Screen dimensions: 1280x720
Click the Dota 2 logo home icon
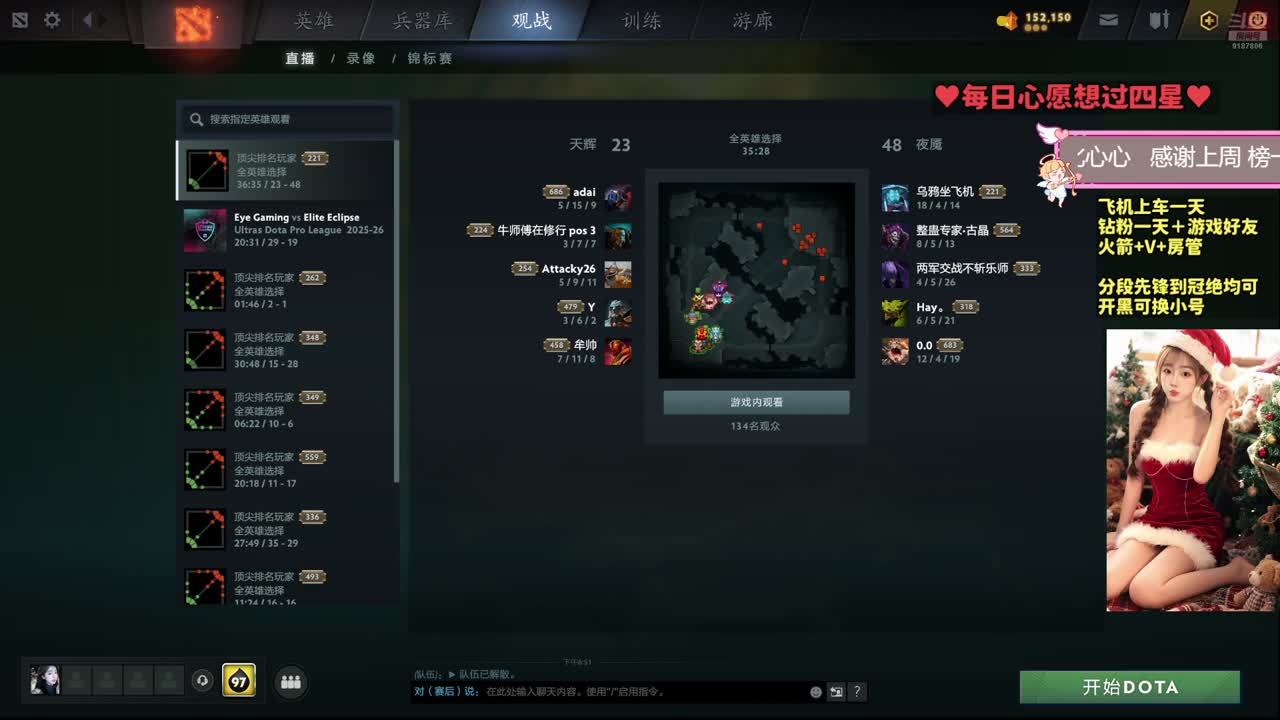pos(194,24)
